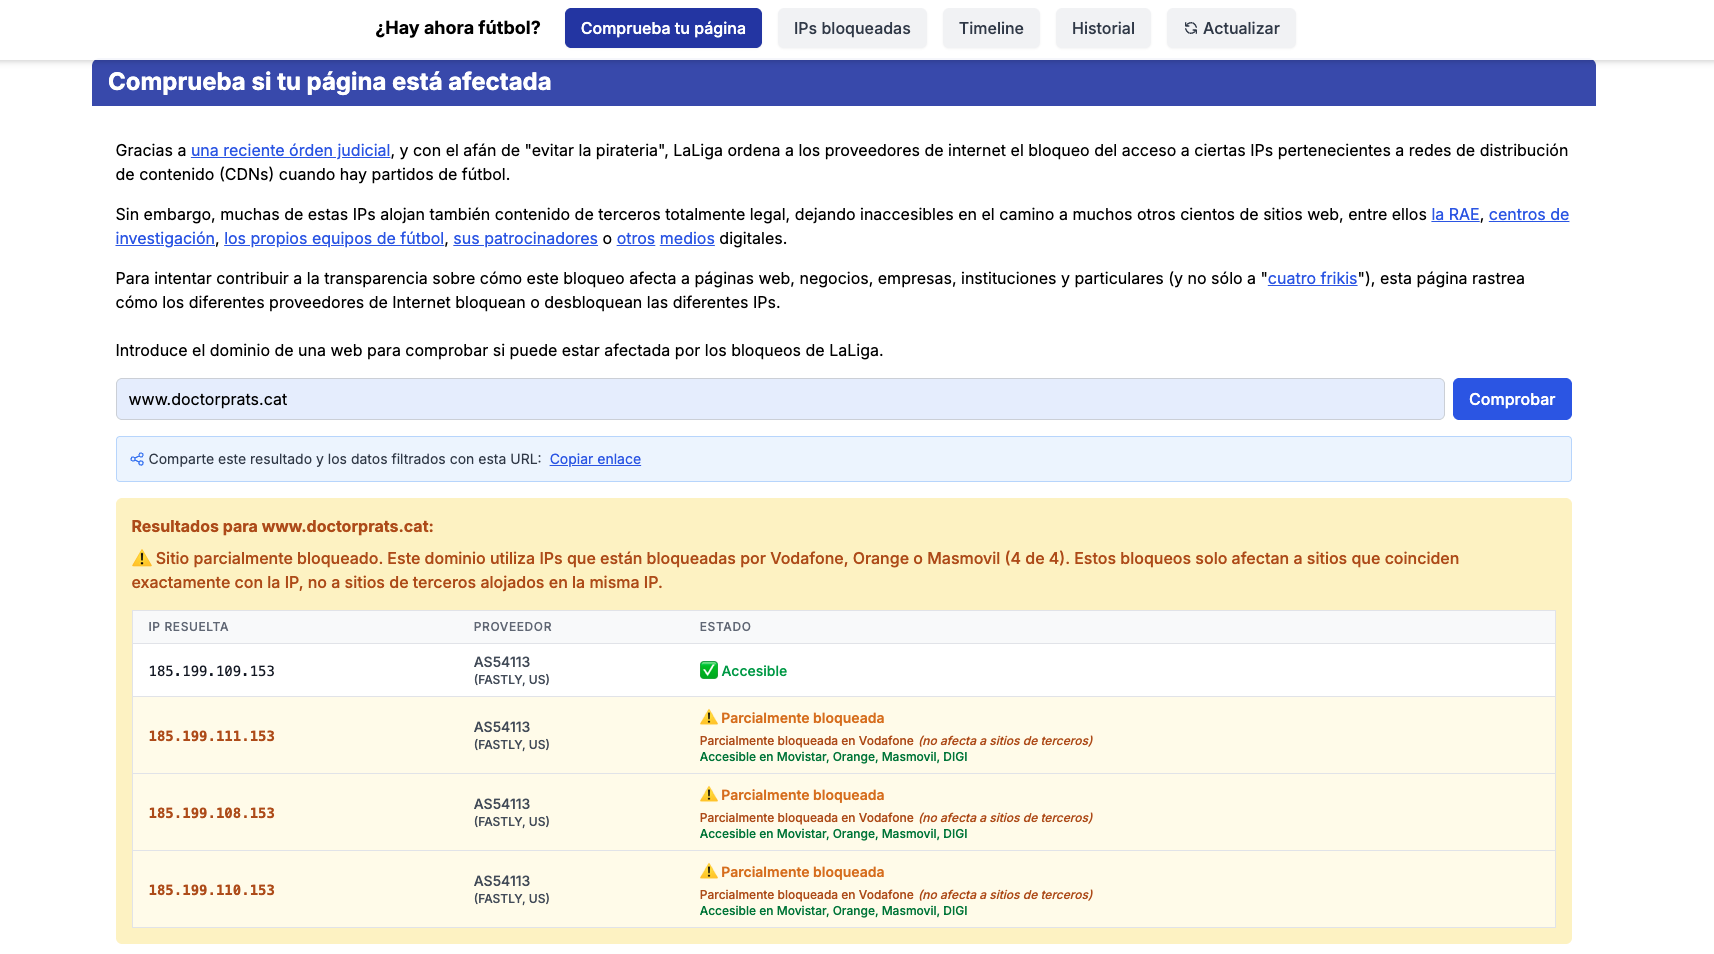This screenshot has width=1714, height=954.
Task: Click the share icon beside Comparte este resultado
Action: click(137, 459)
